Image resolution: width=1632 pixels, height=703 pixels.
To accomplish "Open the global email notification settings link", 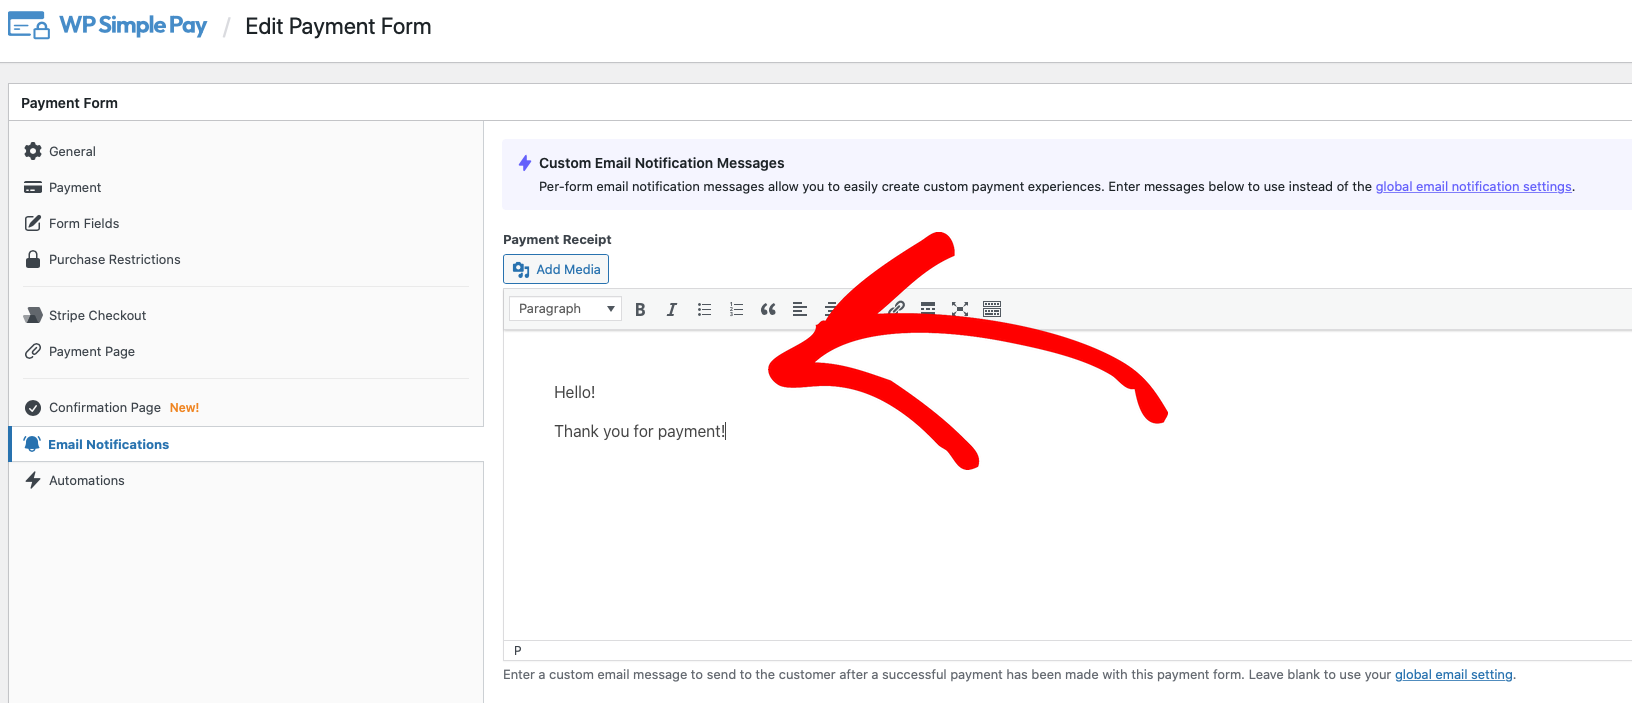I will [1473, 187].
